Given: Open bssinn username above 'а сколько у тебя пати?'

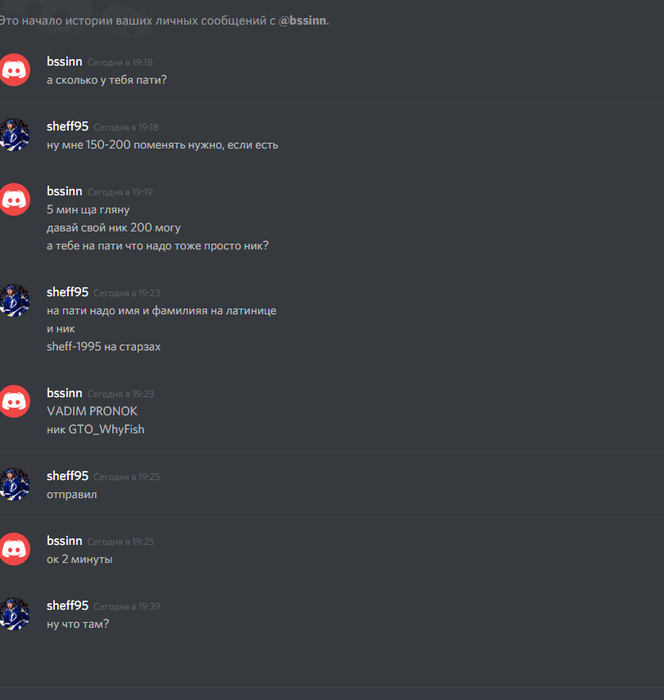Looking at the screenshot, I should [x=64, y=62].
